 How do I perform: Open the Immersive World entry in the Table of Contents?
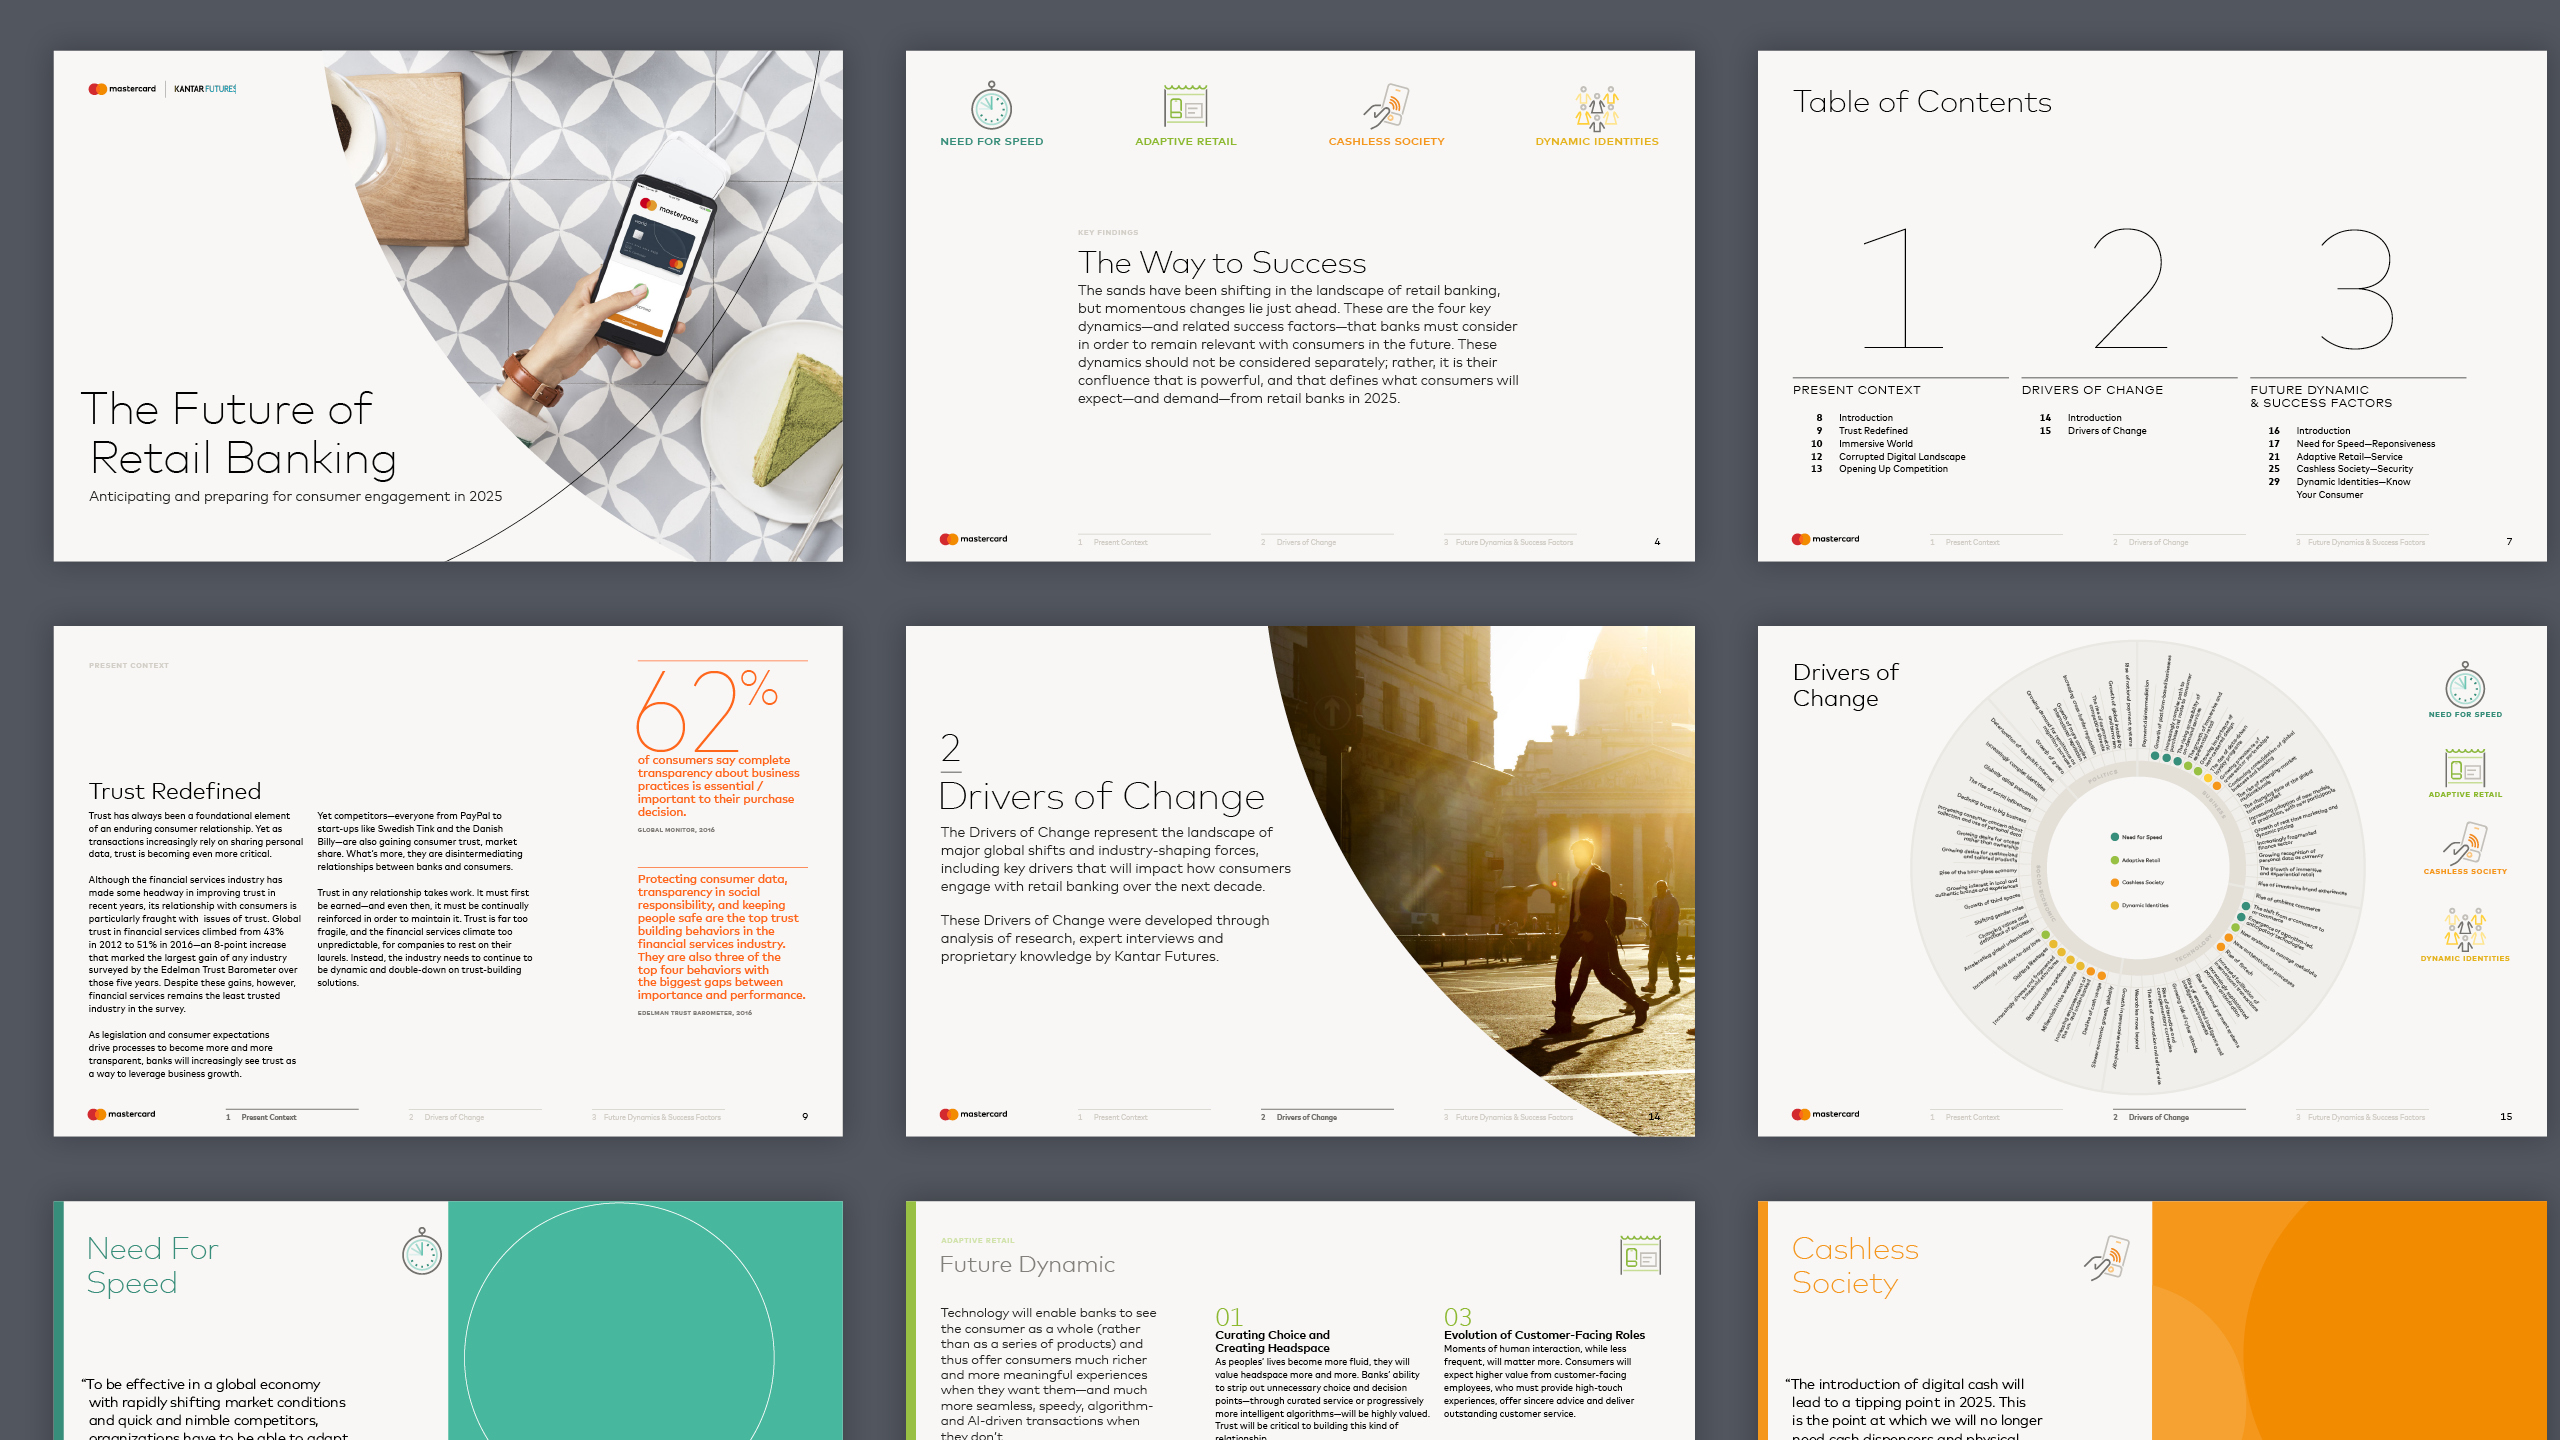pos(1875,444)
